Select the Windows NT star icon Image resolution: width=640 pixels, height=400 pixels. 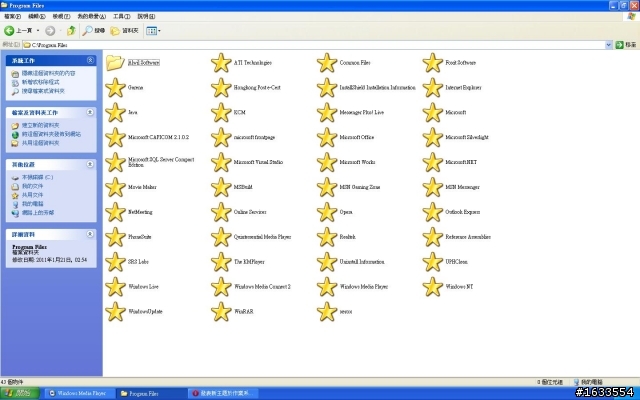pos(433,287)
